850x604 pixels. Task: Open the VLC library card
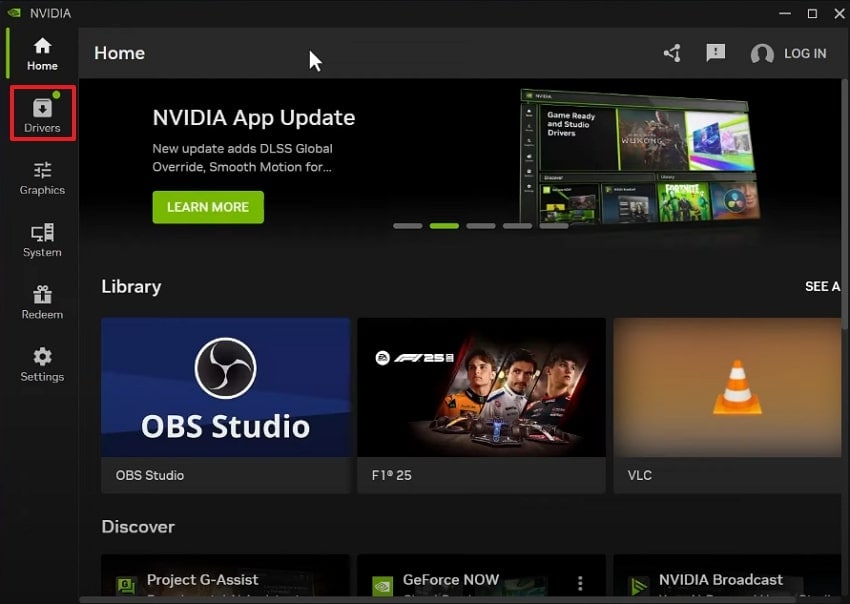click(727, 406)
